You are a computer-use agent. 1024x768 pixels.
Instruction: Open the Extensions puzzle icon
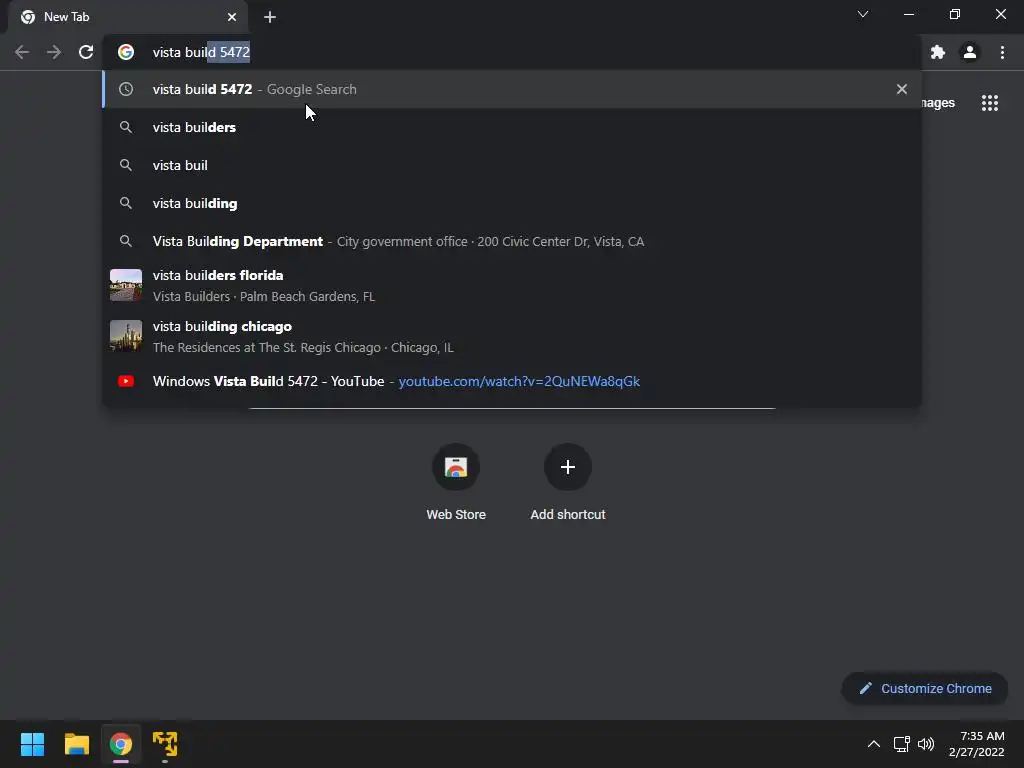point(938,52)
